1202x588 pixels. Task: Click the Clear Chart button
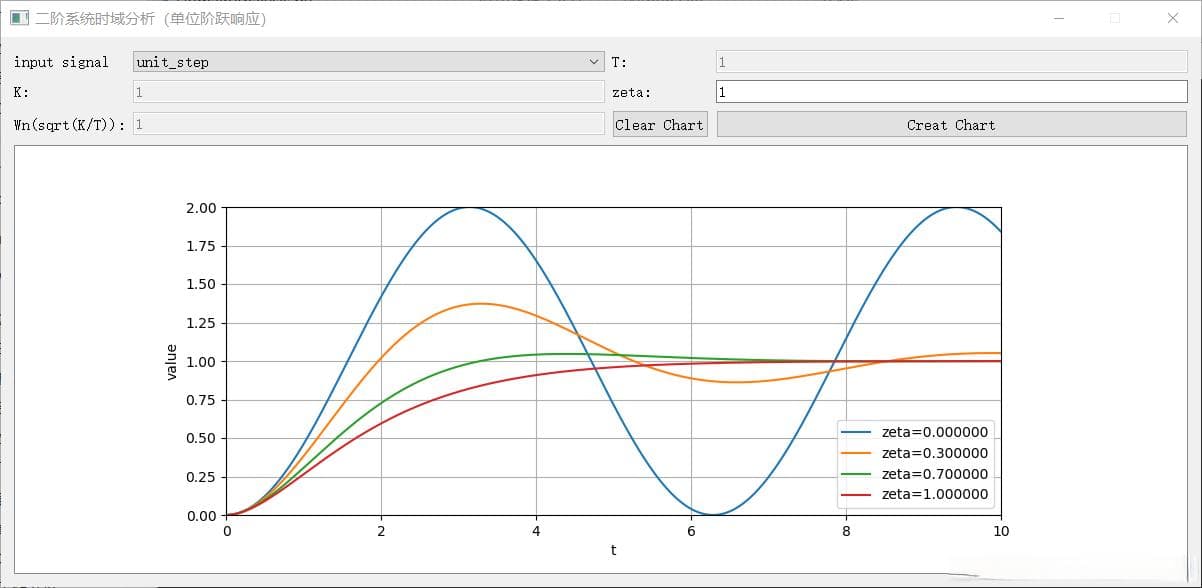click(x=660, y=125)
